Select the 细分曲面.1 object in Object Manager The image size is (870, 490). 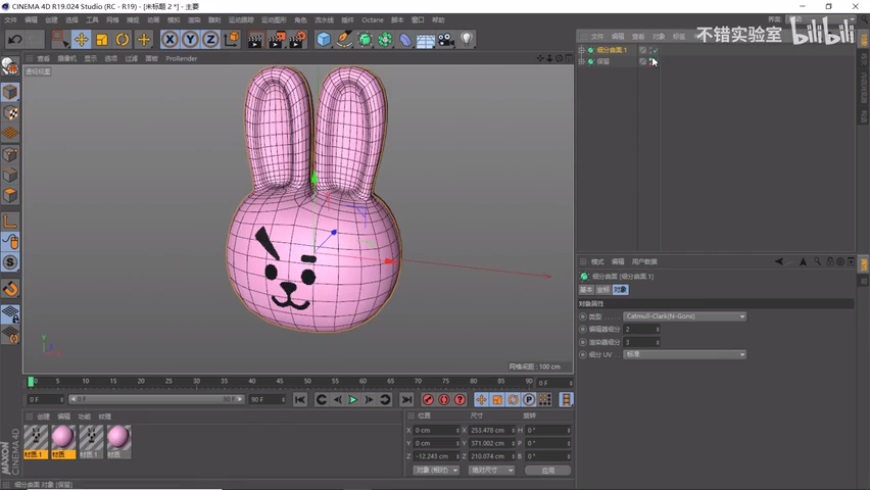point(611,50)
